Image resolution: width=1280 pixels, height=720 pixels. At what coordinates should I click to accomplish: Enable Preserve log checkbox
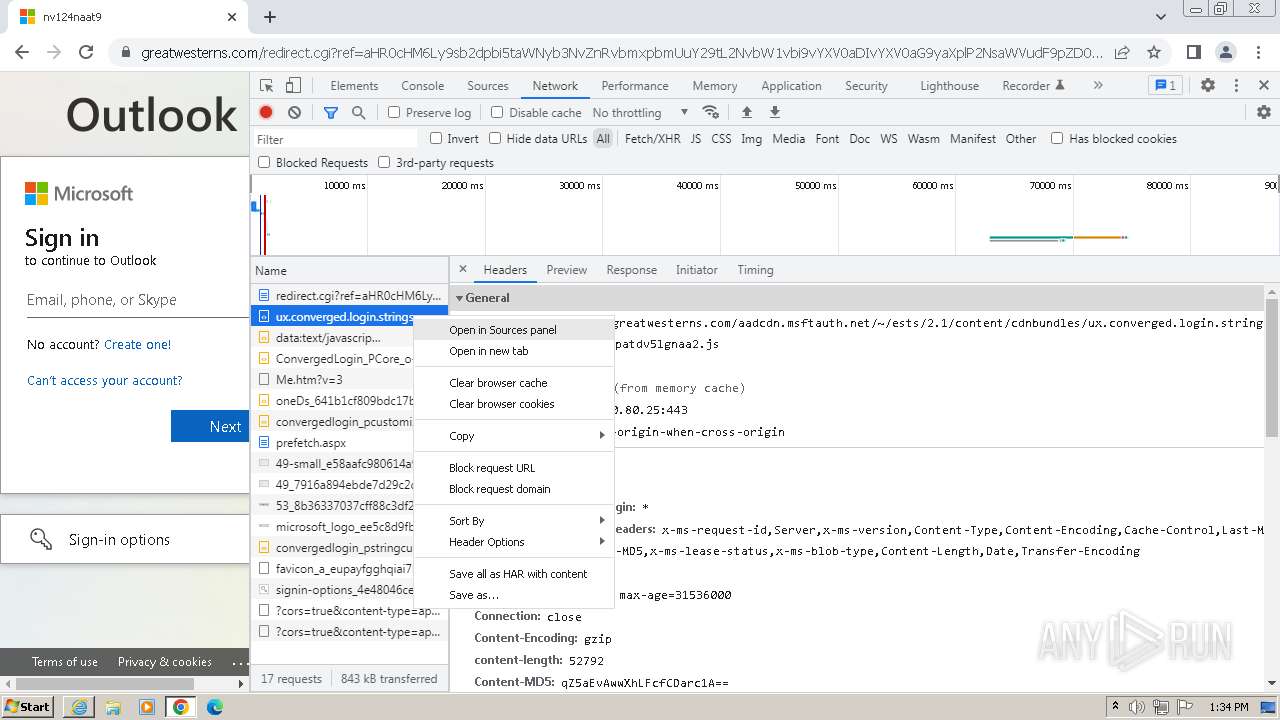coord(394,113)
